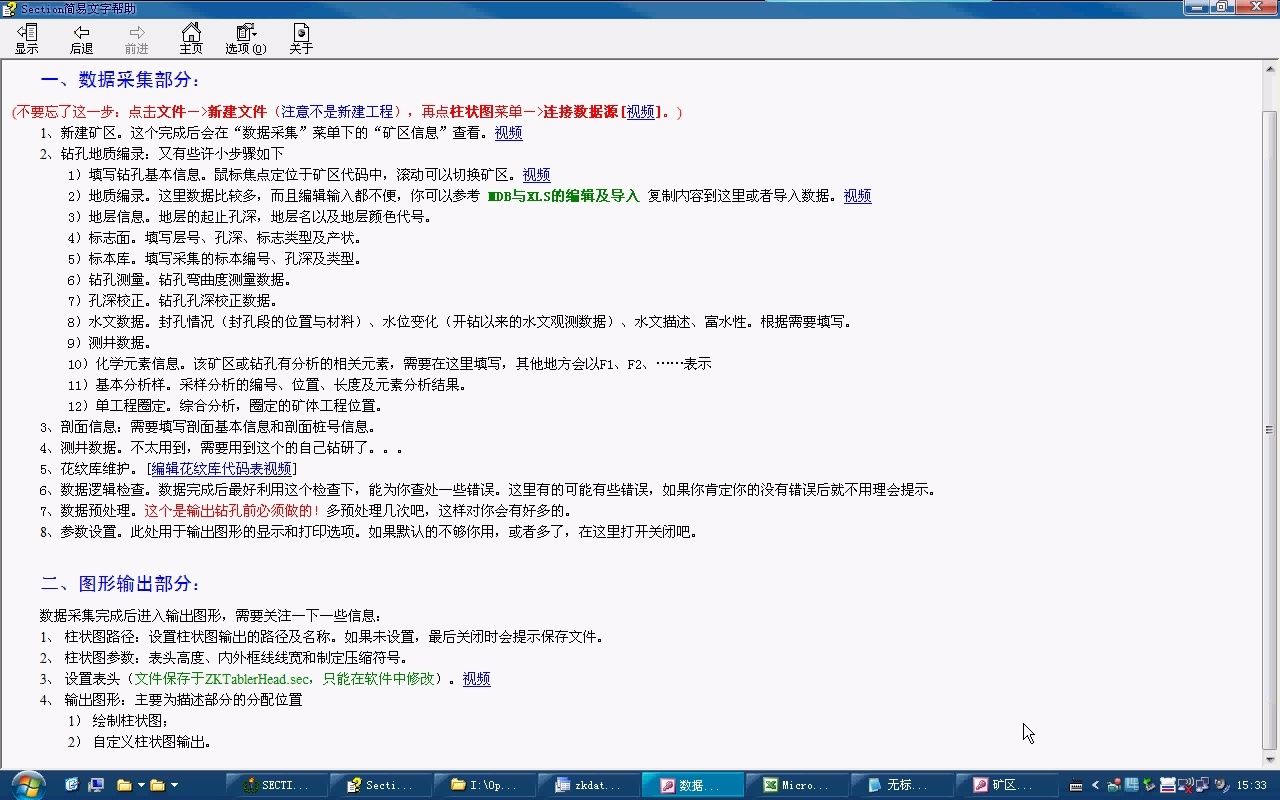Open the 编辑花纹库代码表视频 link
This screenshot has height=800, width=1280.
click(x=222, y=469)
